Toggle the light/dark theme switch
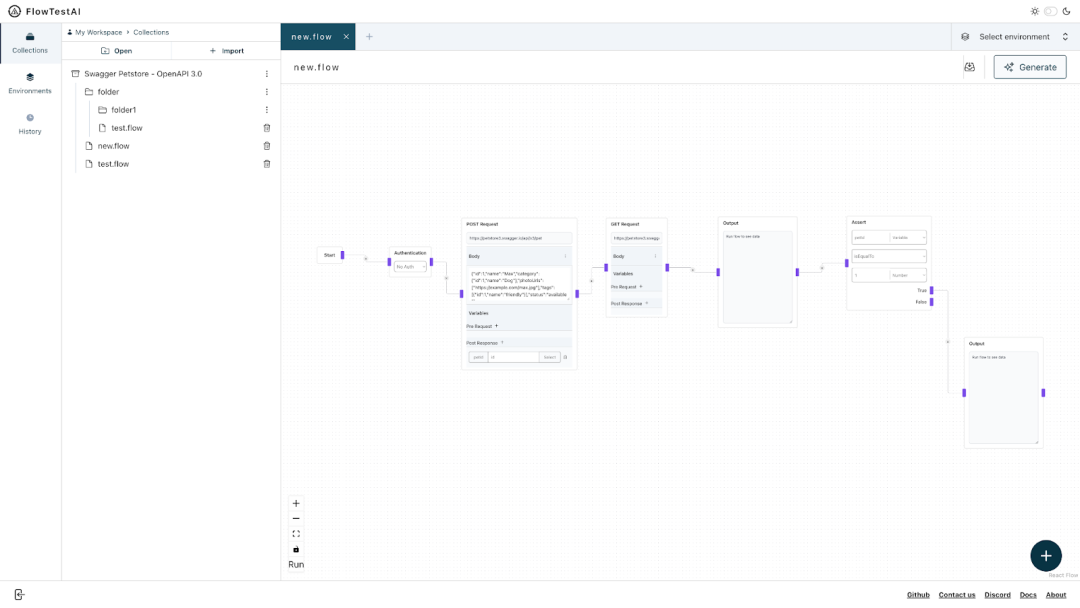 coord(1050,11)
